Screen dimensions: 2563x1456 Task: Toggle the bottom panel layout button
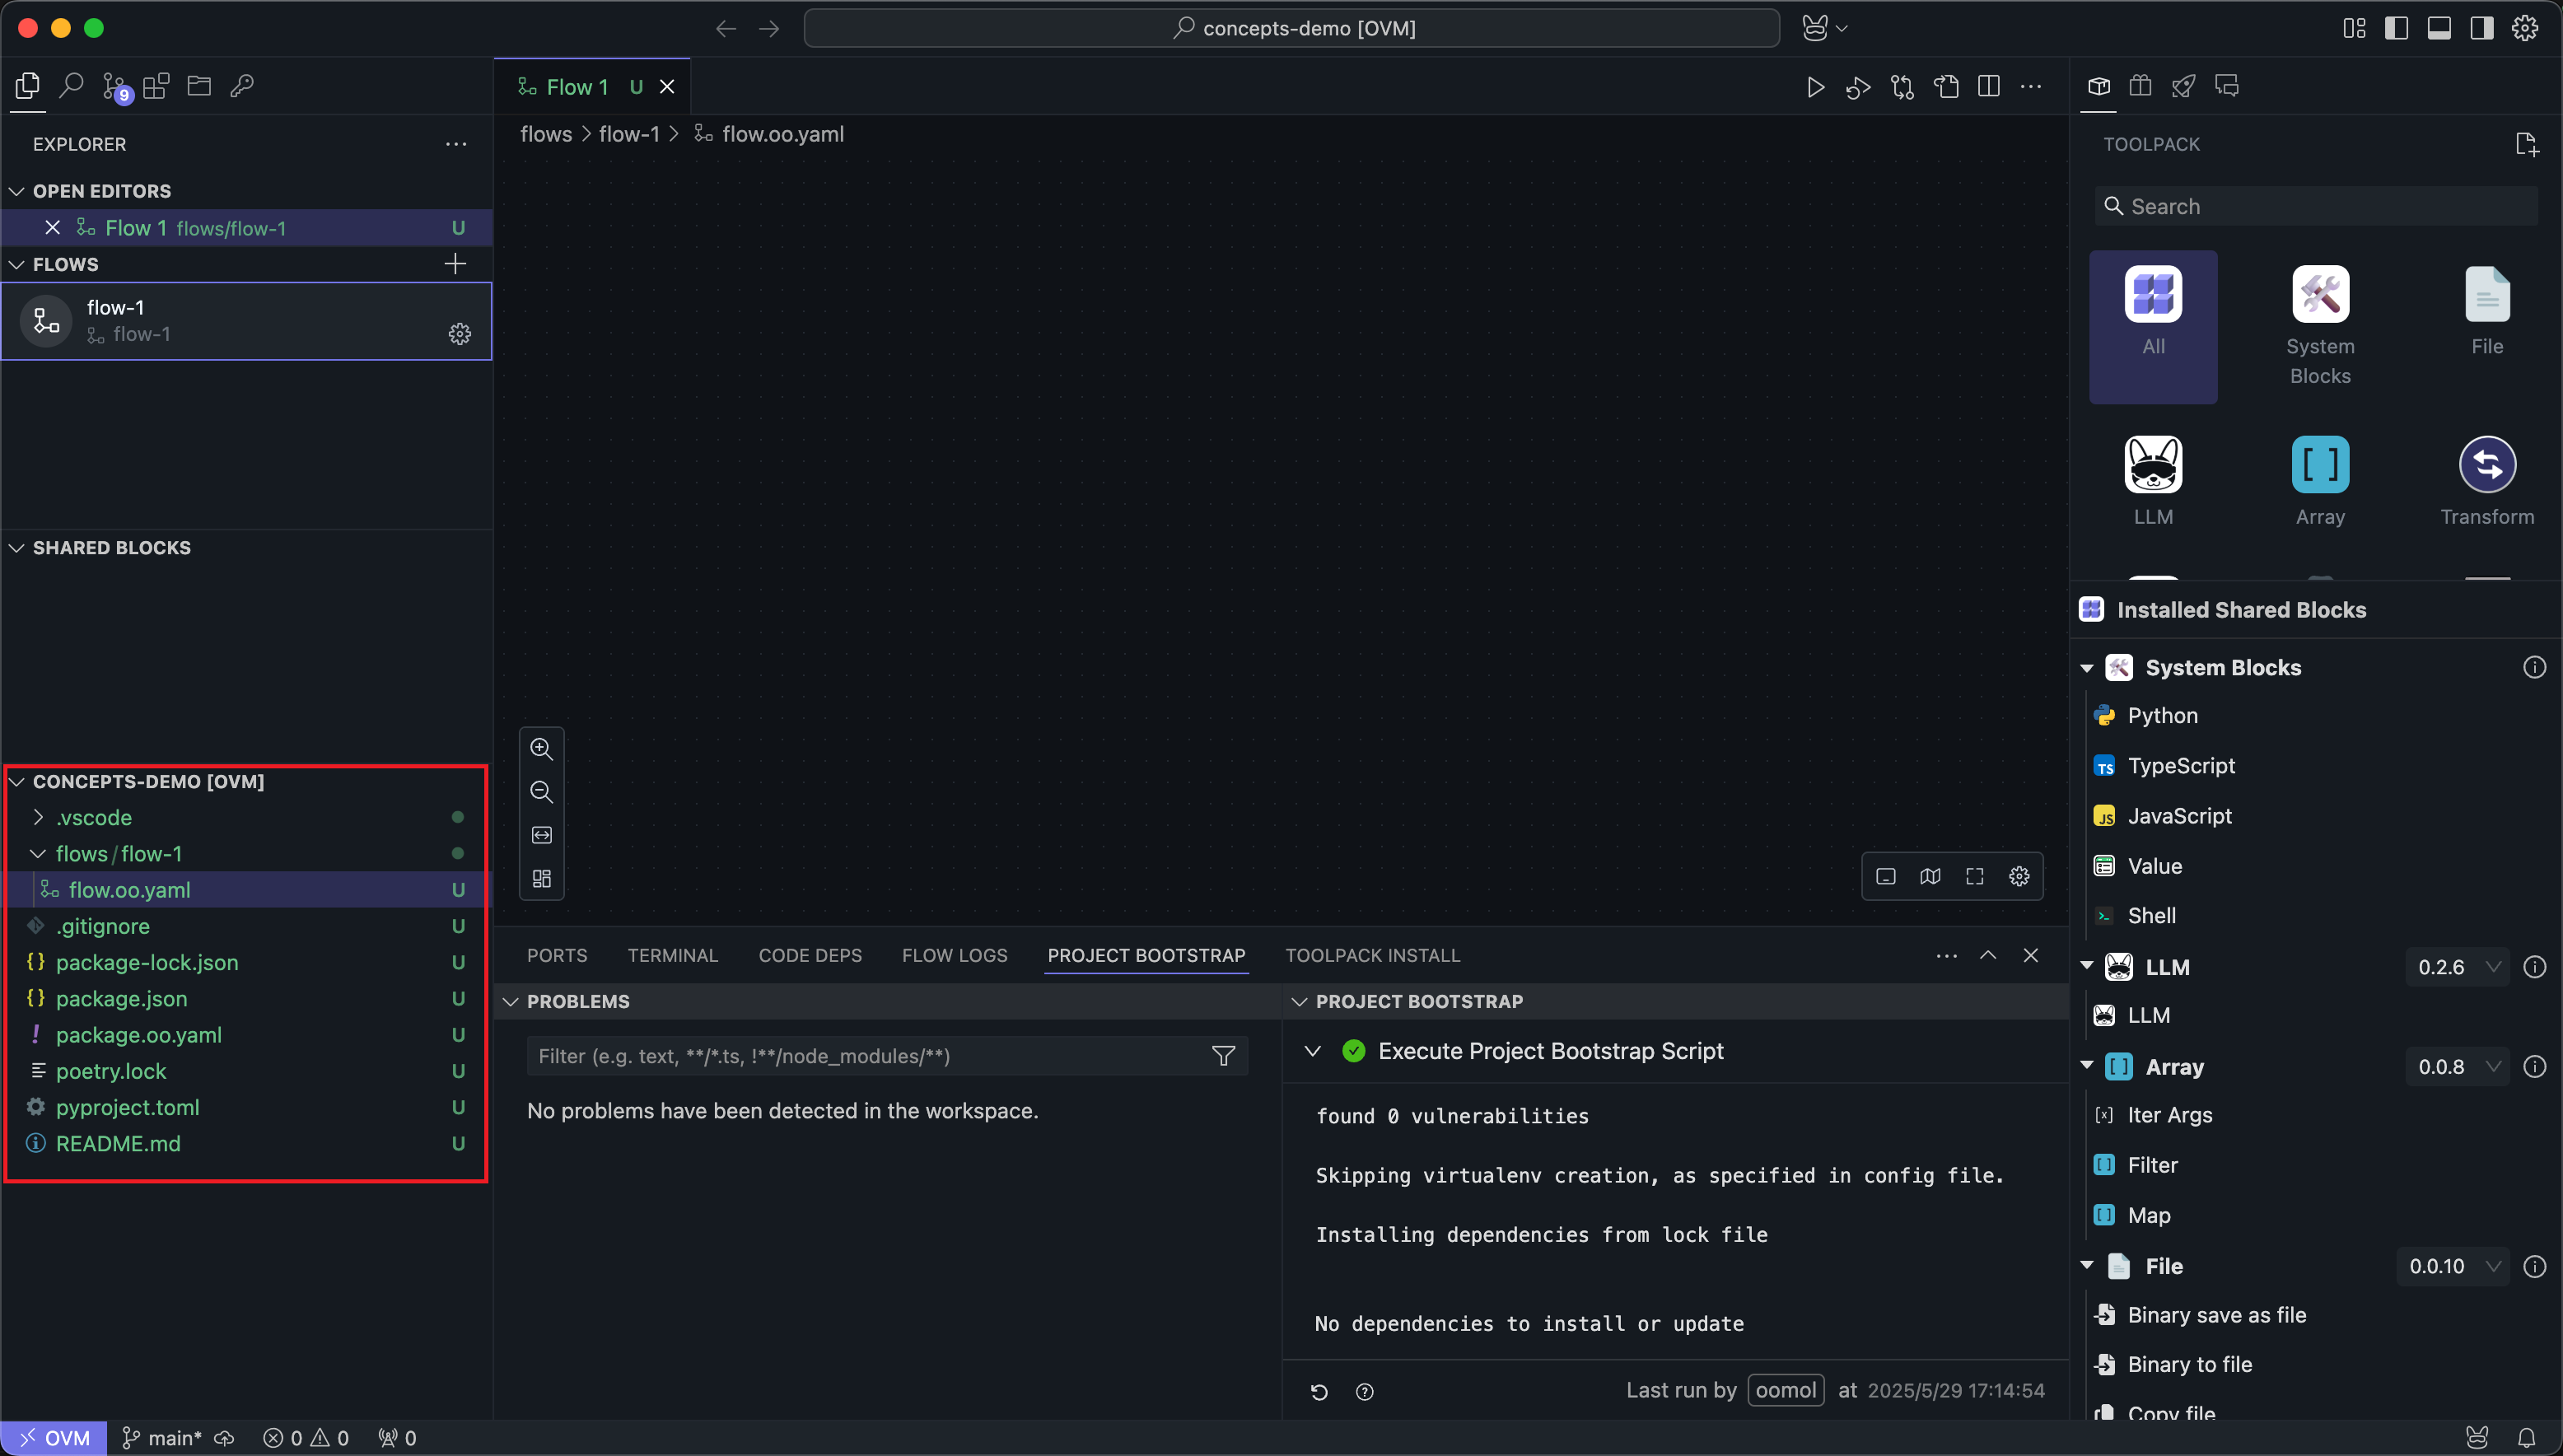point(2439,28)
